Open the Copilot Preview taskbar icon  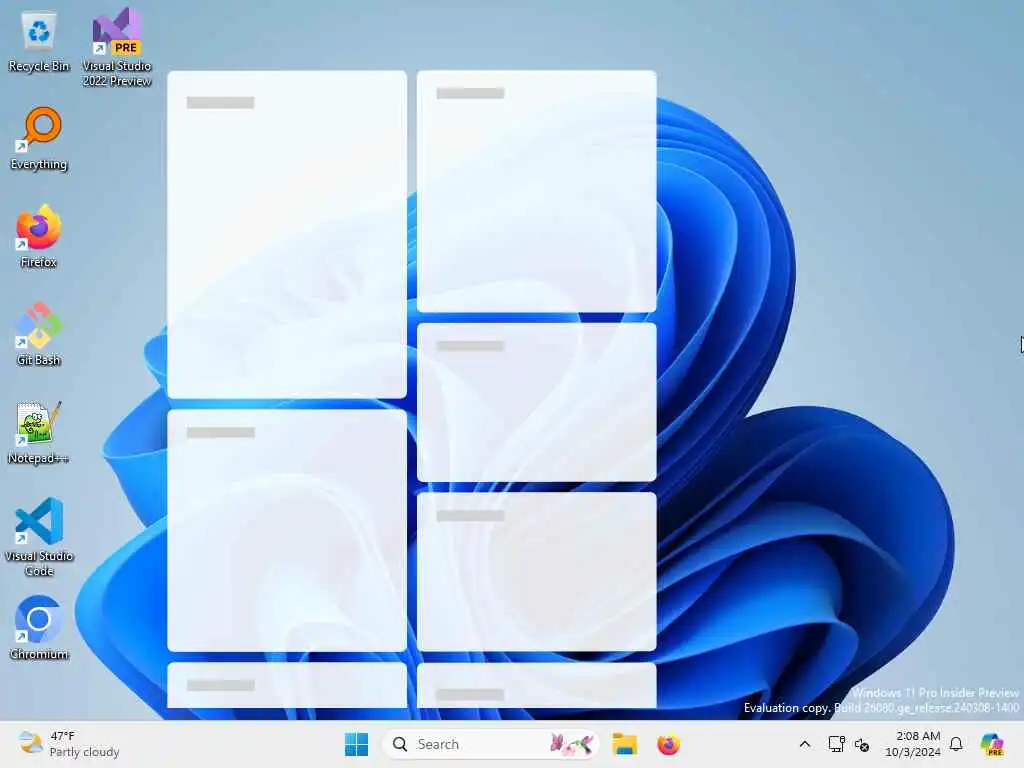point(992,744)
